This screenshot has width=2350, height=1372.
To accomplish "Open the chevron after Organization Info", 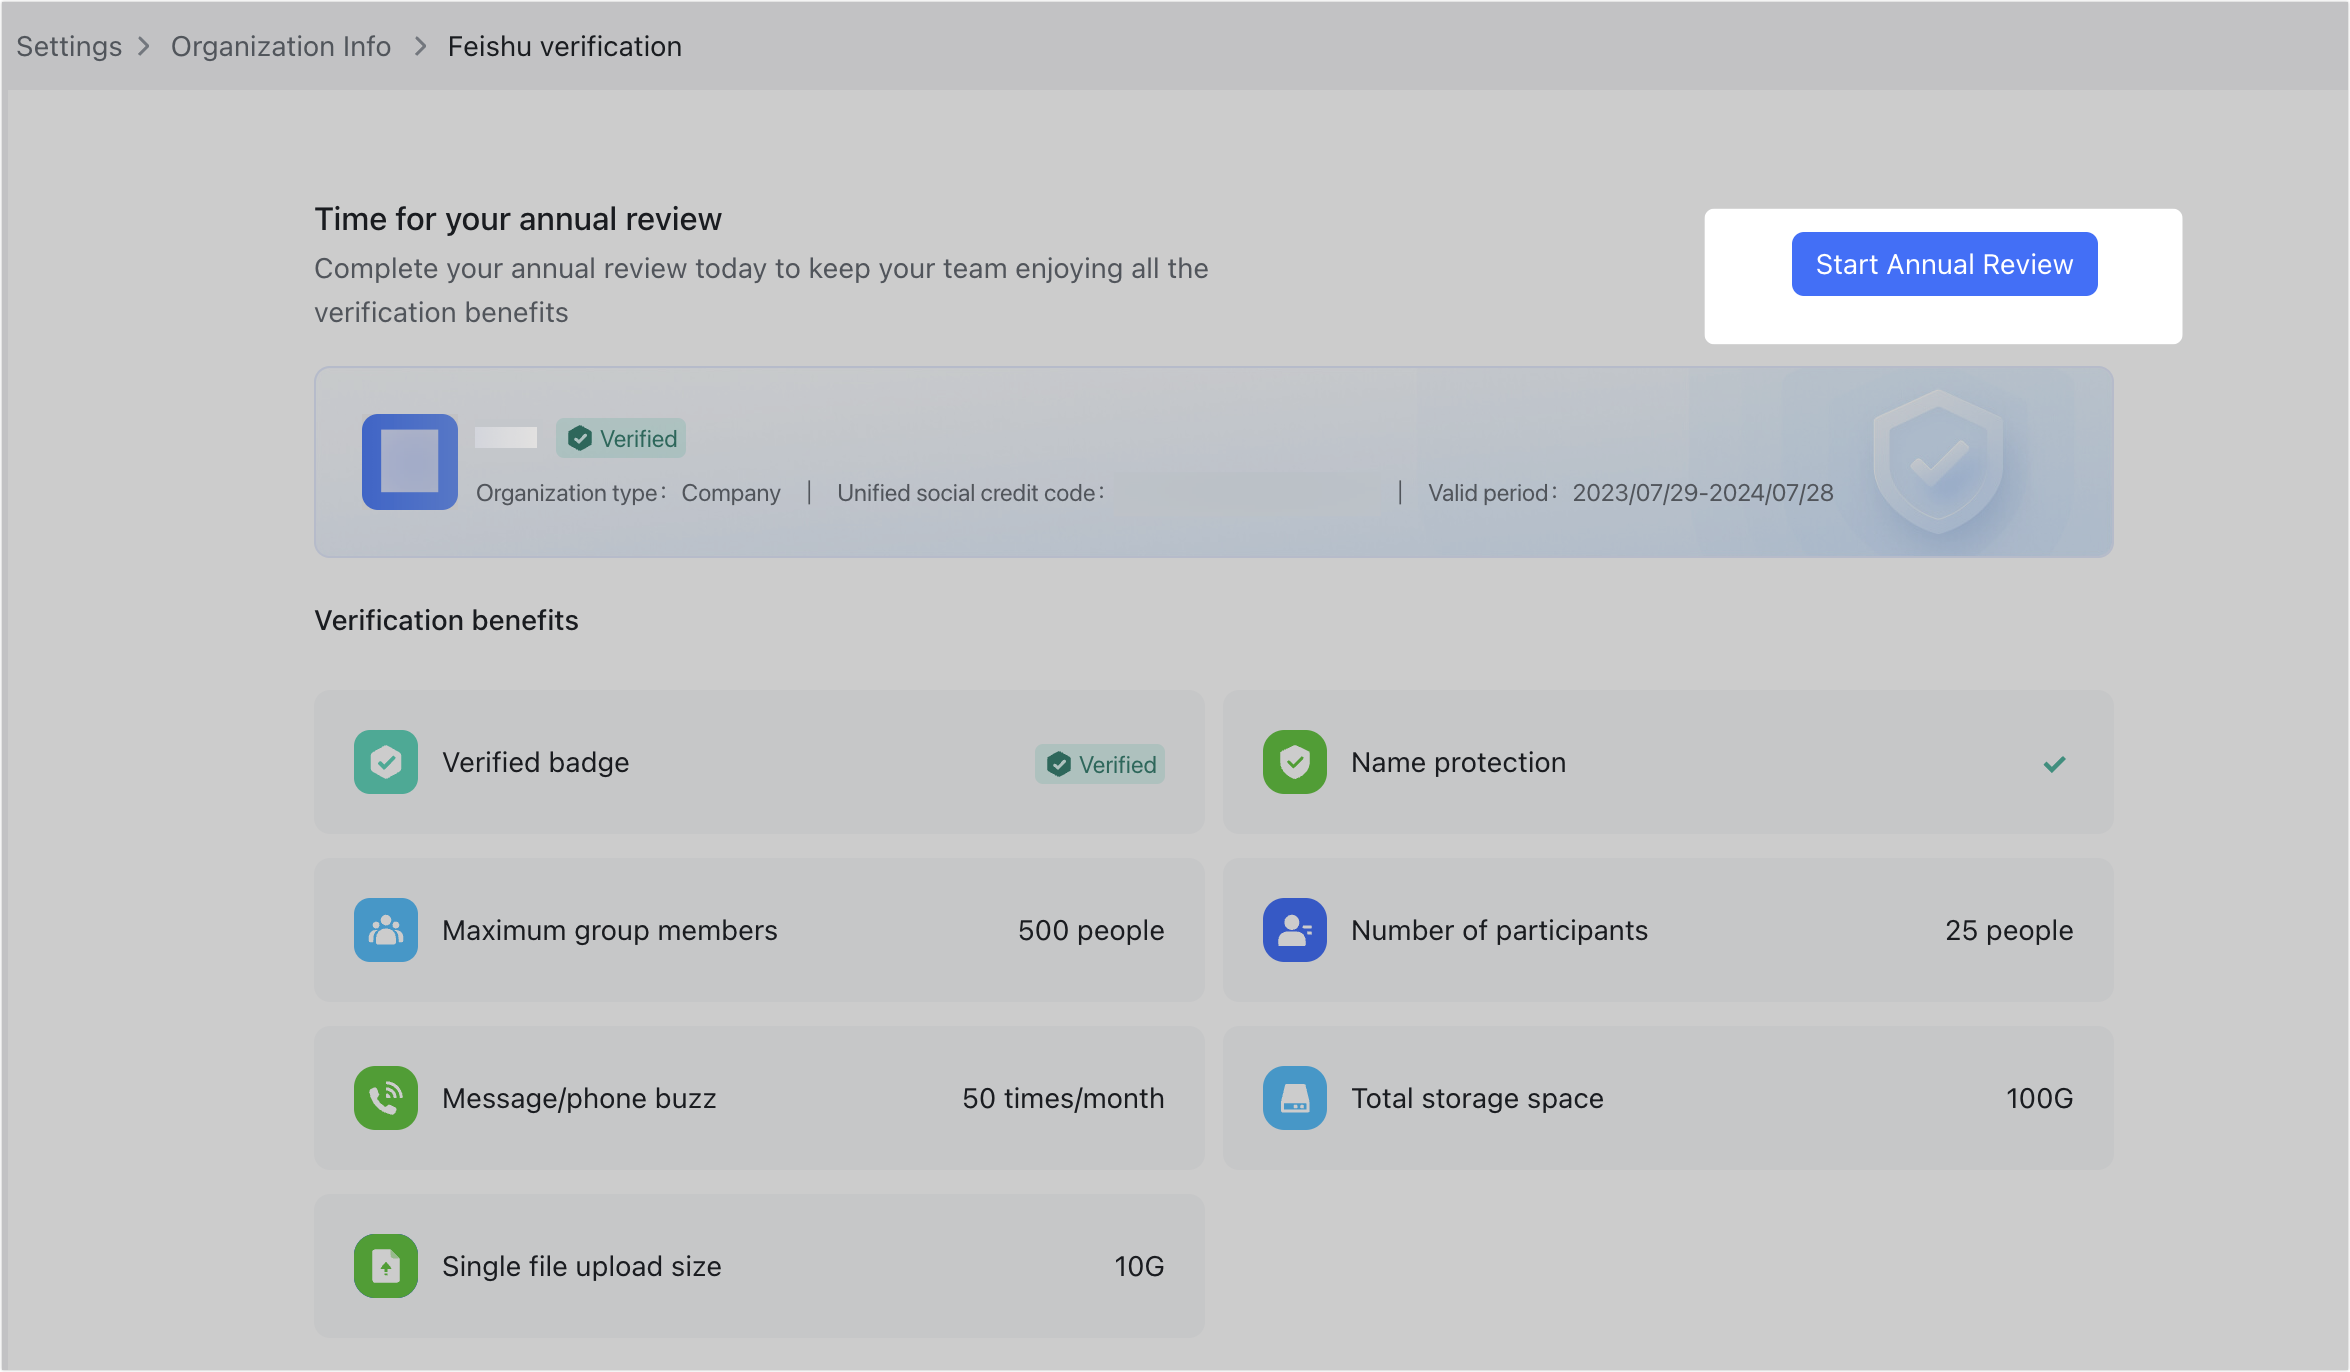I will (419, 46).
